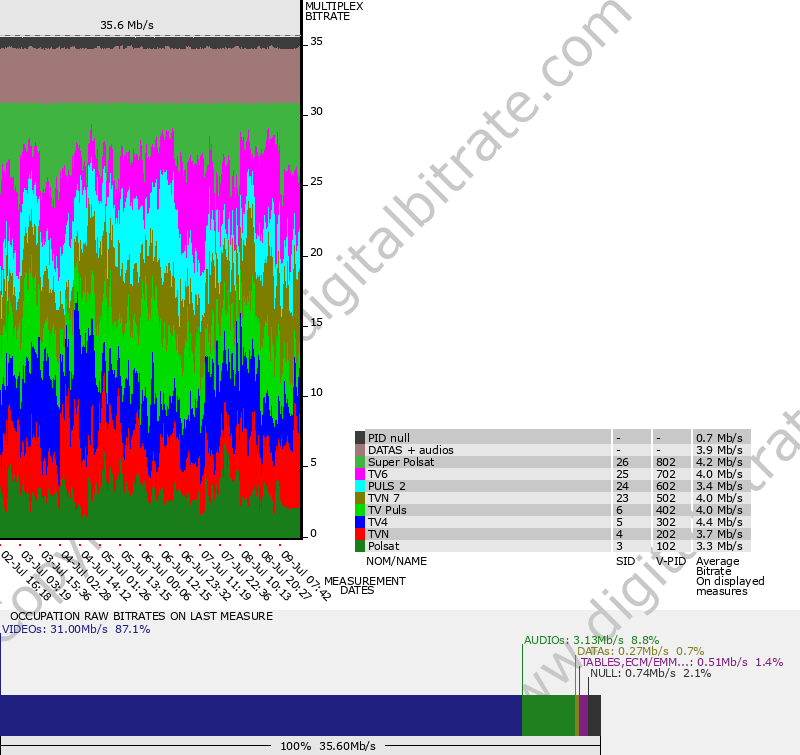Select the 'TV6' channel name
The width and height of the screenshot is (800, 755).
378,474
